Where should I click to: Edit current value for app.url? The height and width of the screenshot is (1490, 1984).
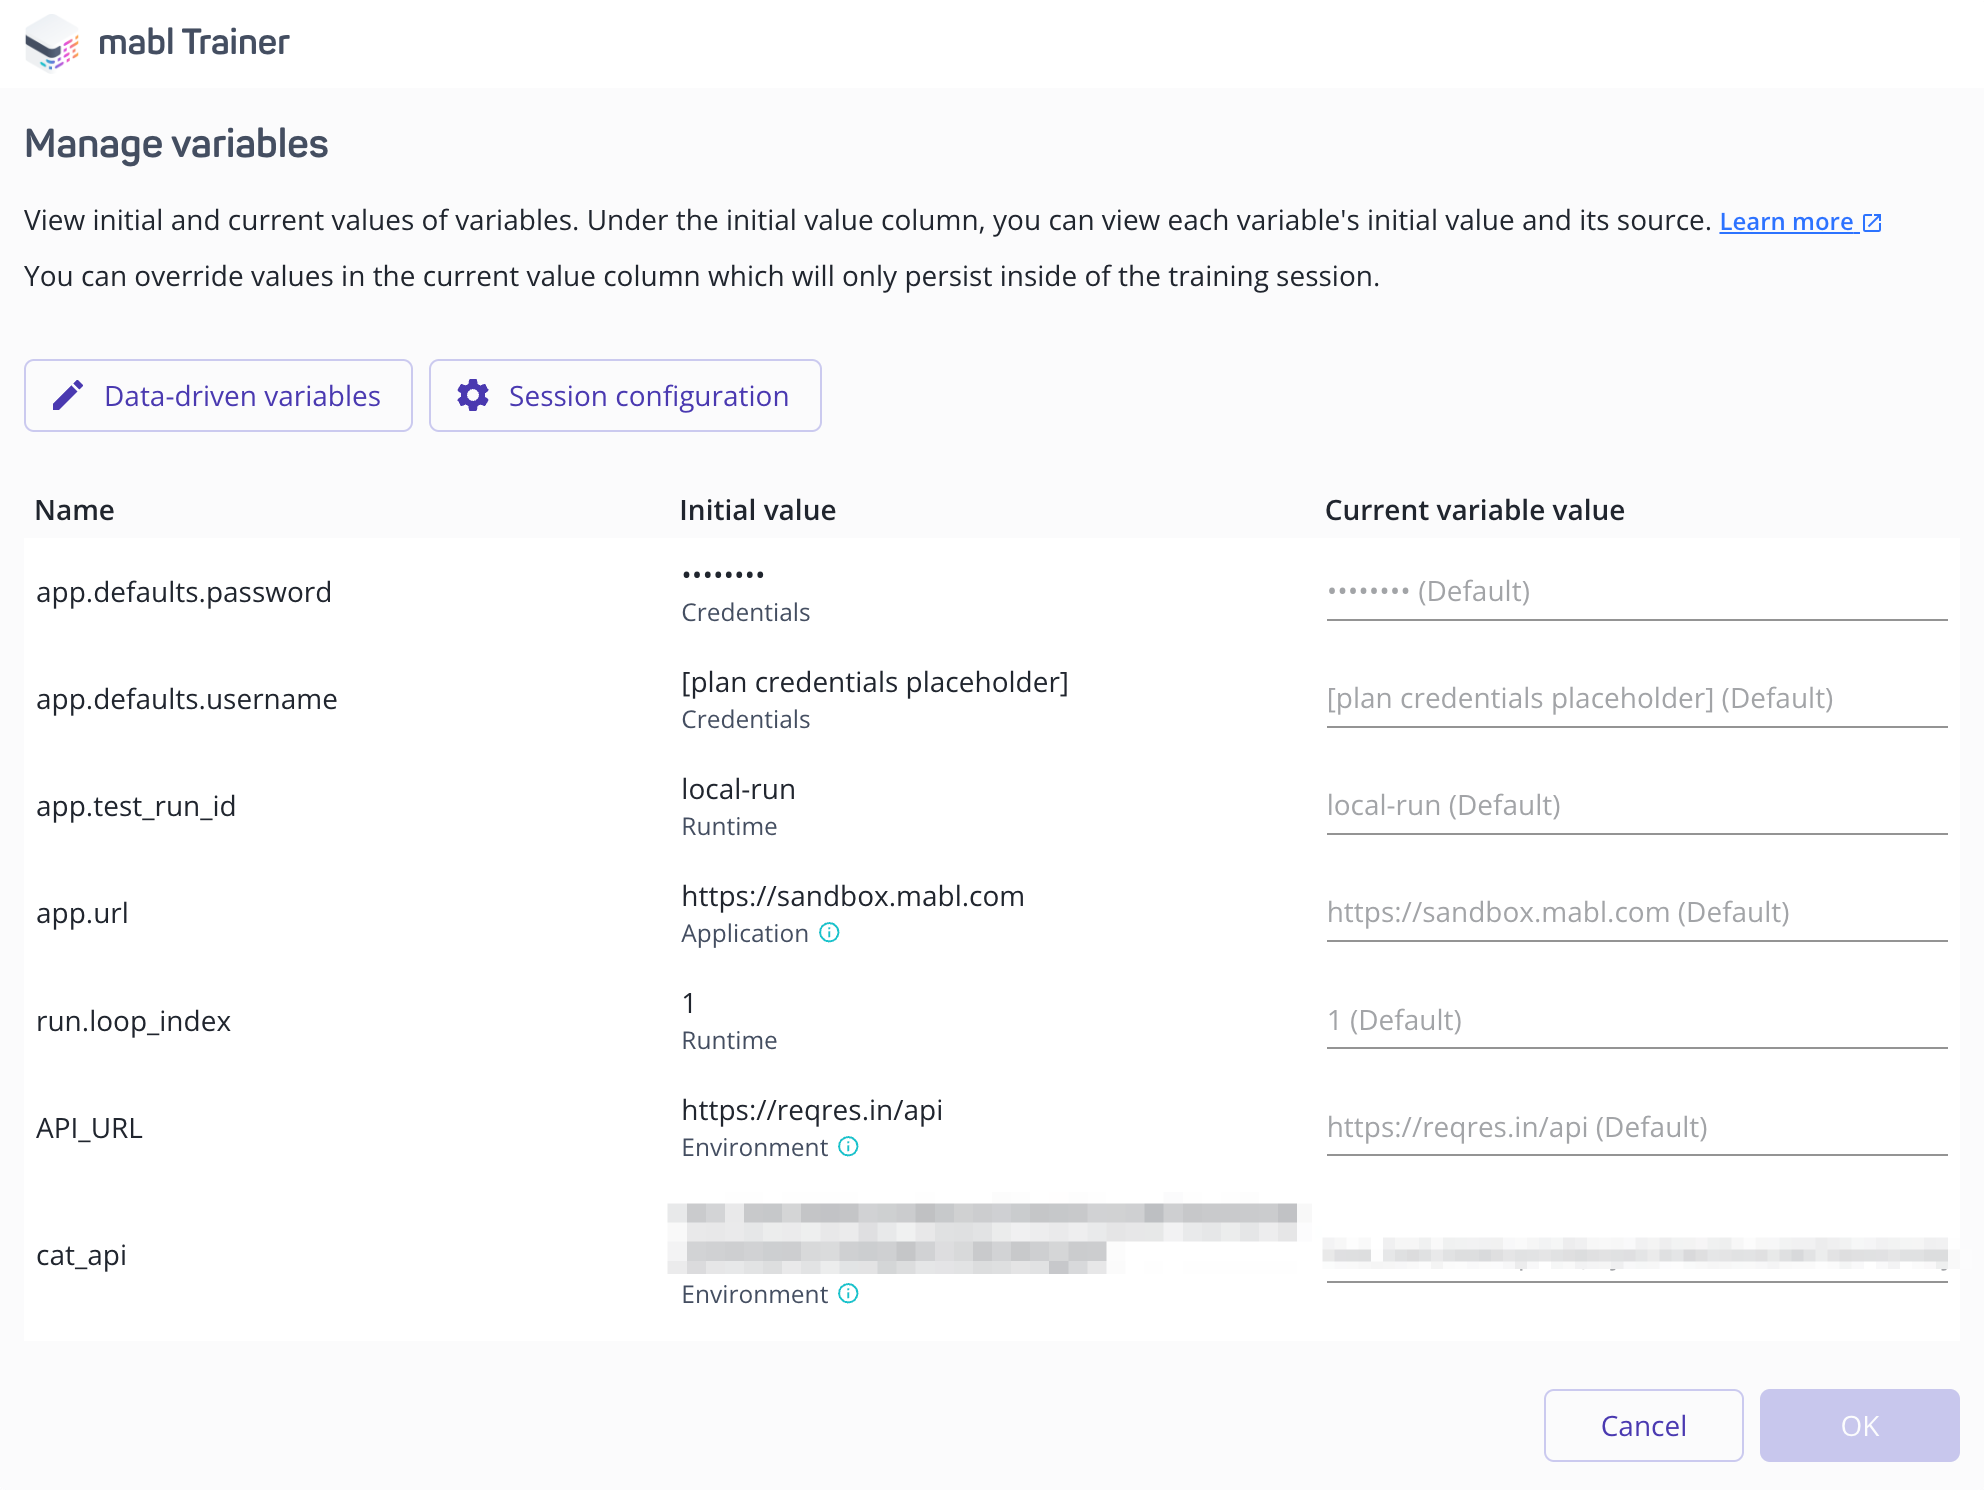[1637, 913]
